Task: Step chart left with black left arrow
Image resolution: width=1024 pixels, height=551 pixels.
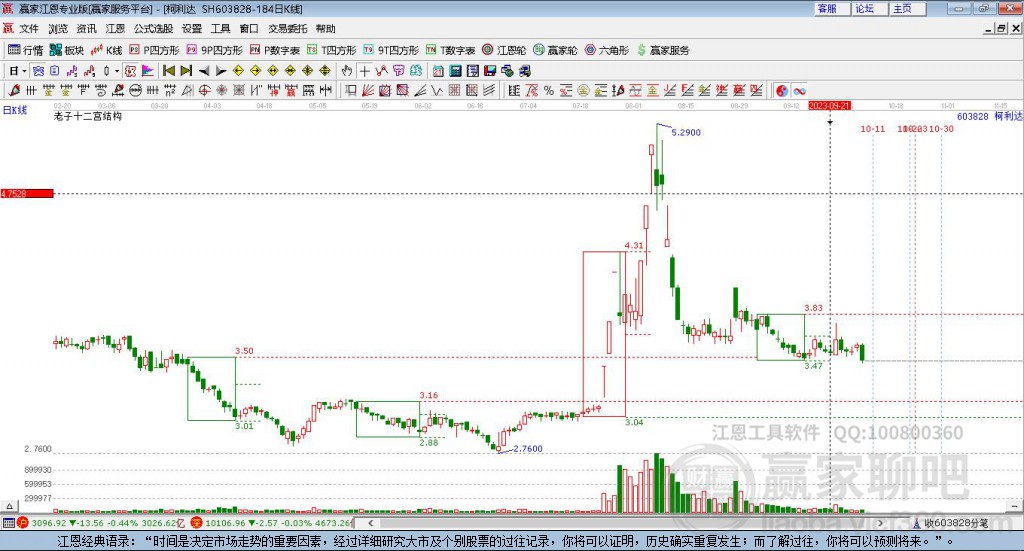Action: tap(204, 71)
